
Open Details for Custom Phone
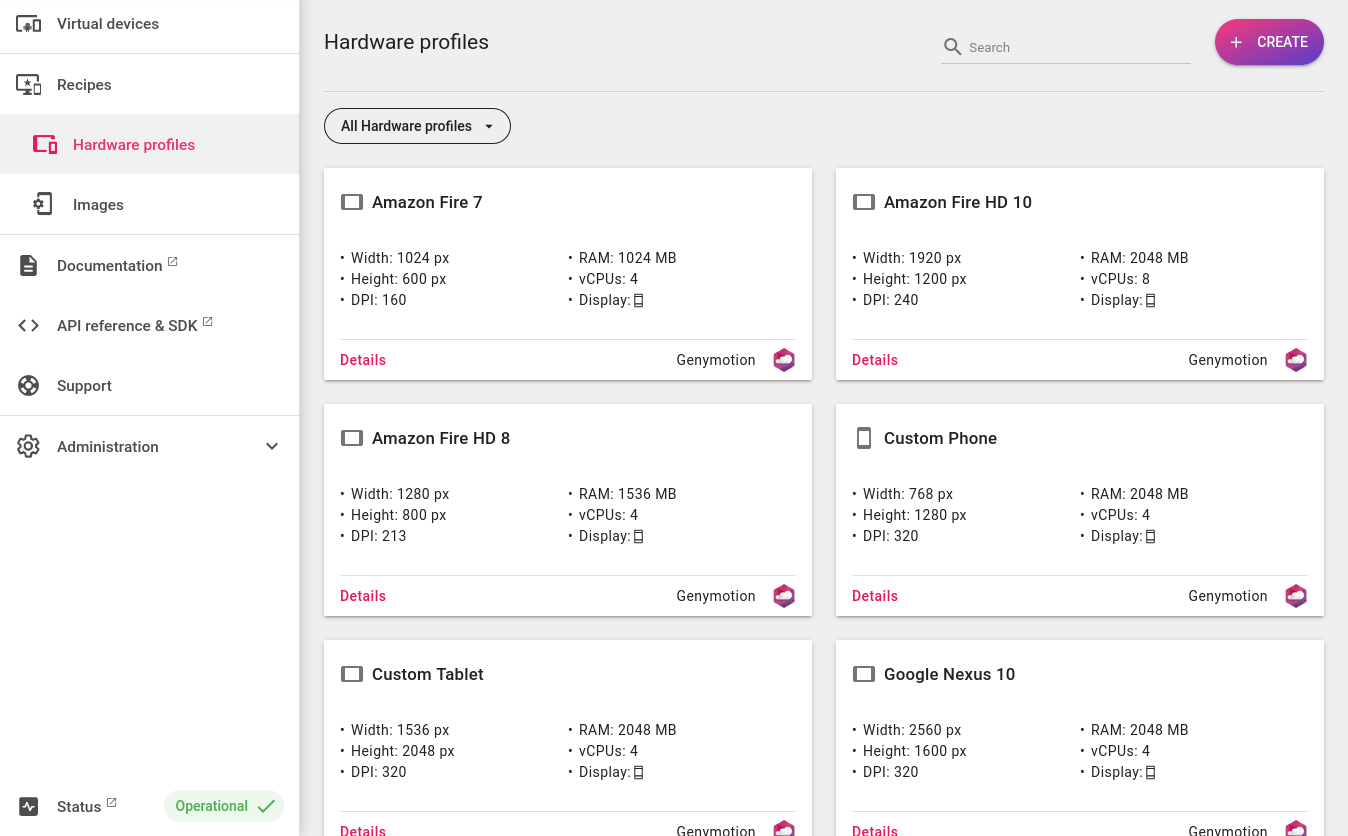coord(875,596)
